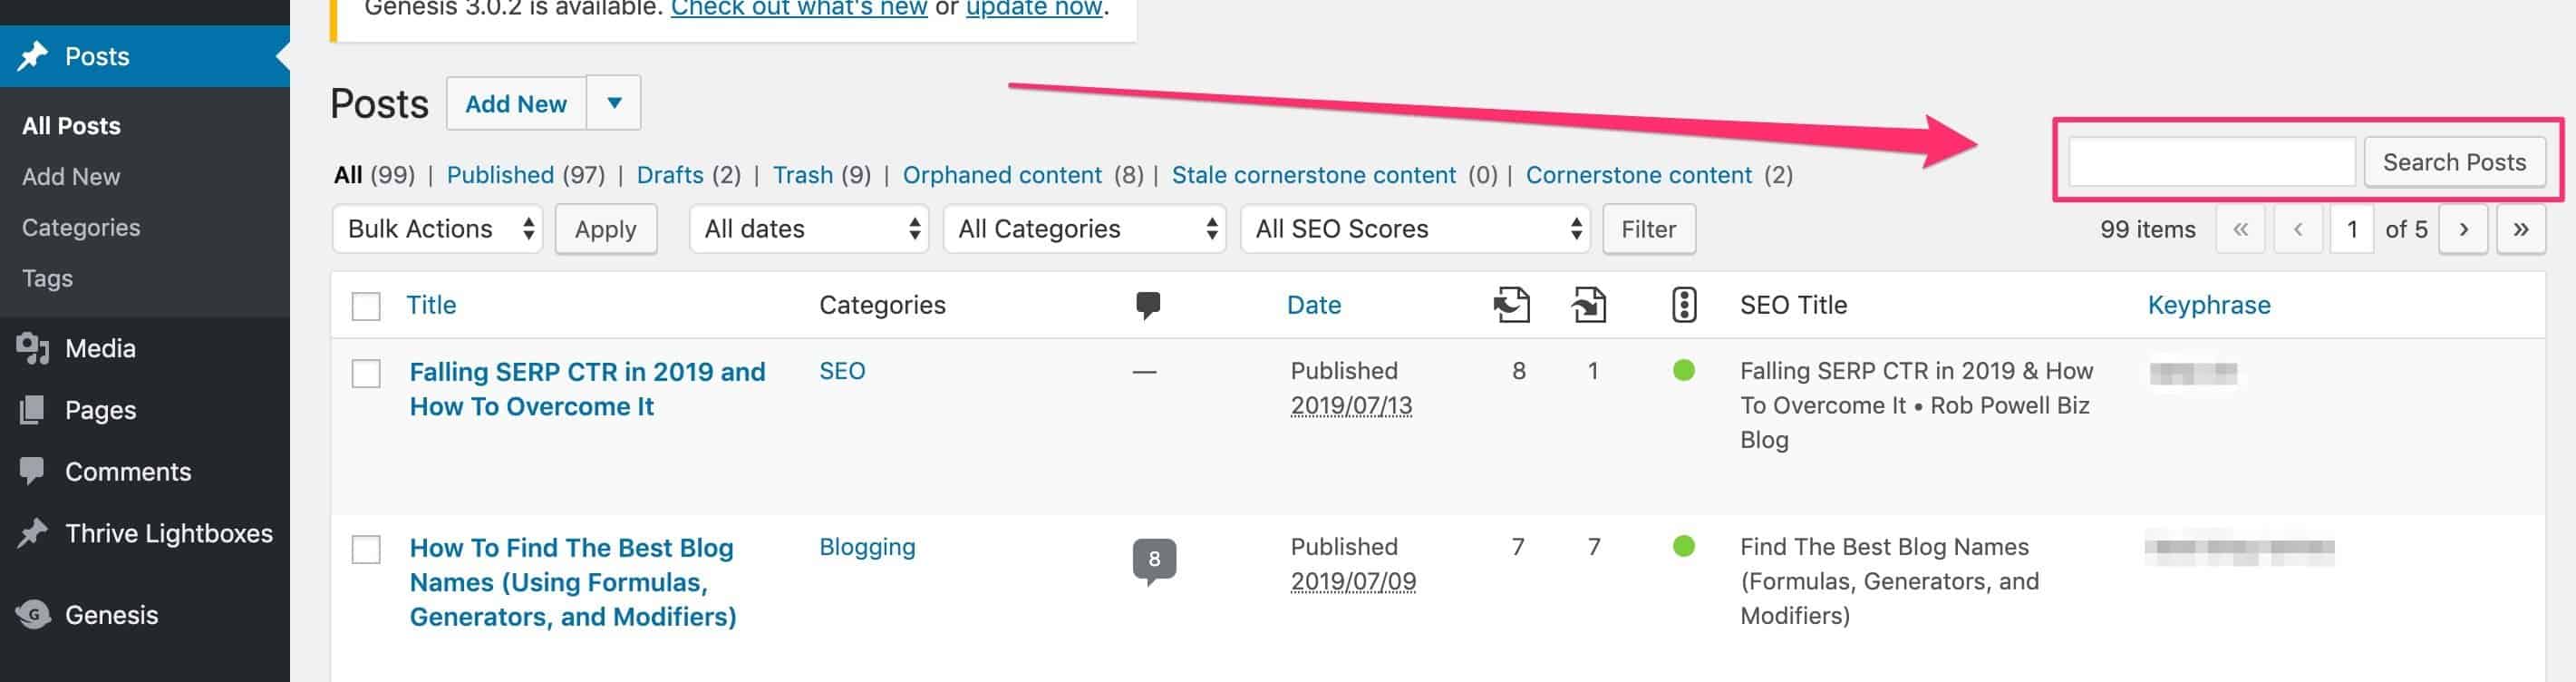Click green SEO score dot for Blog Names post
Image resolution: width=2576 pixels, height=682 pixels.
point(1684,546)
